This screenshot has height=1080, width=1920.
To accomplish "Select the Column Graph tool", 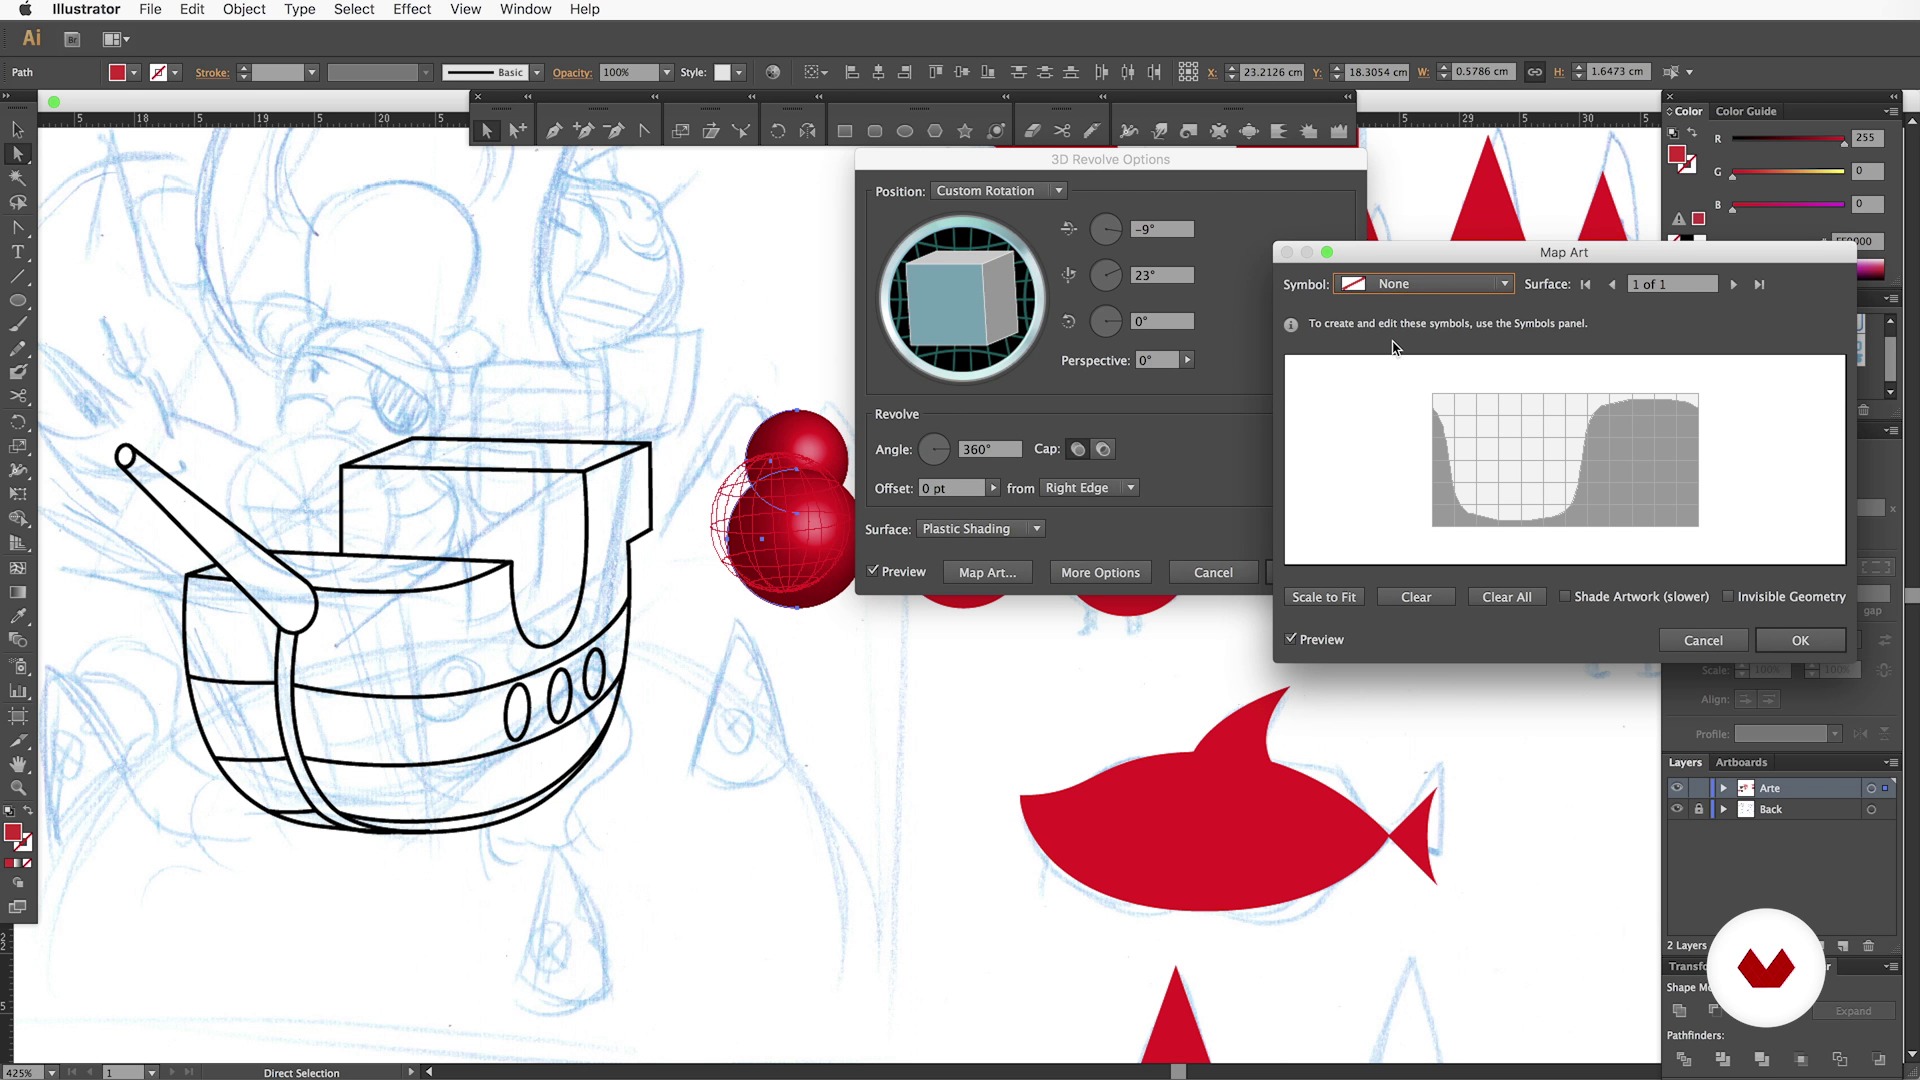I will tap(18, 691).
